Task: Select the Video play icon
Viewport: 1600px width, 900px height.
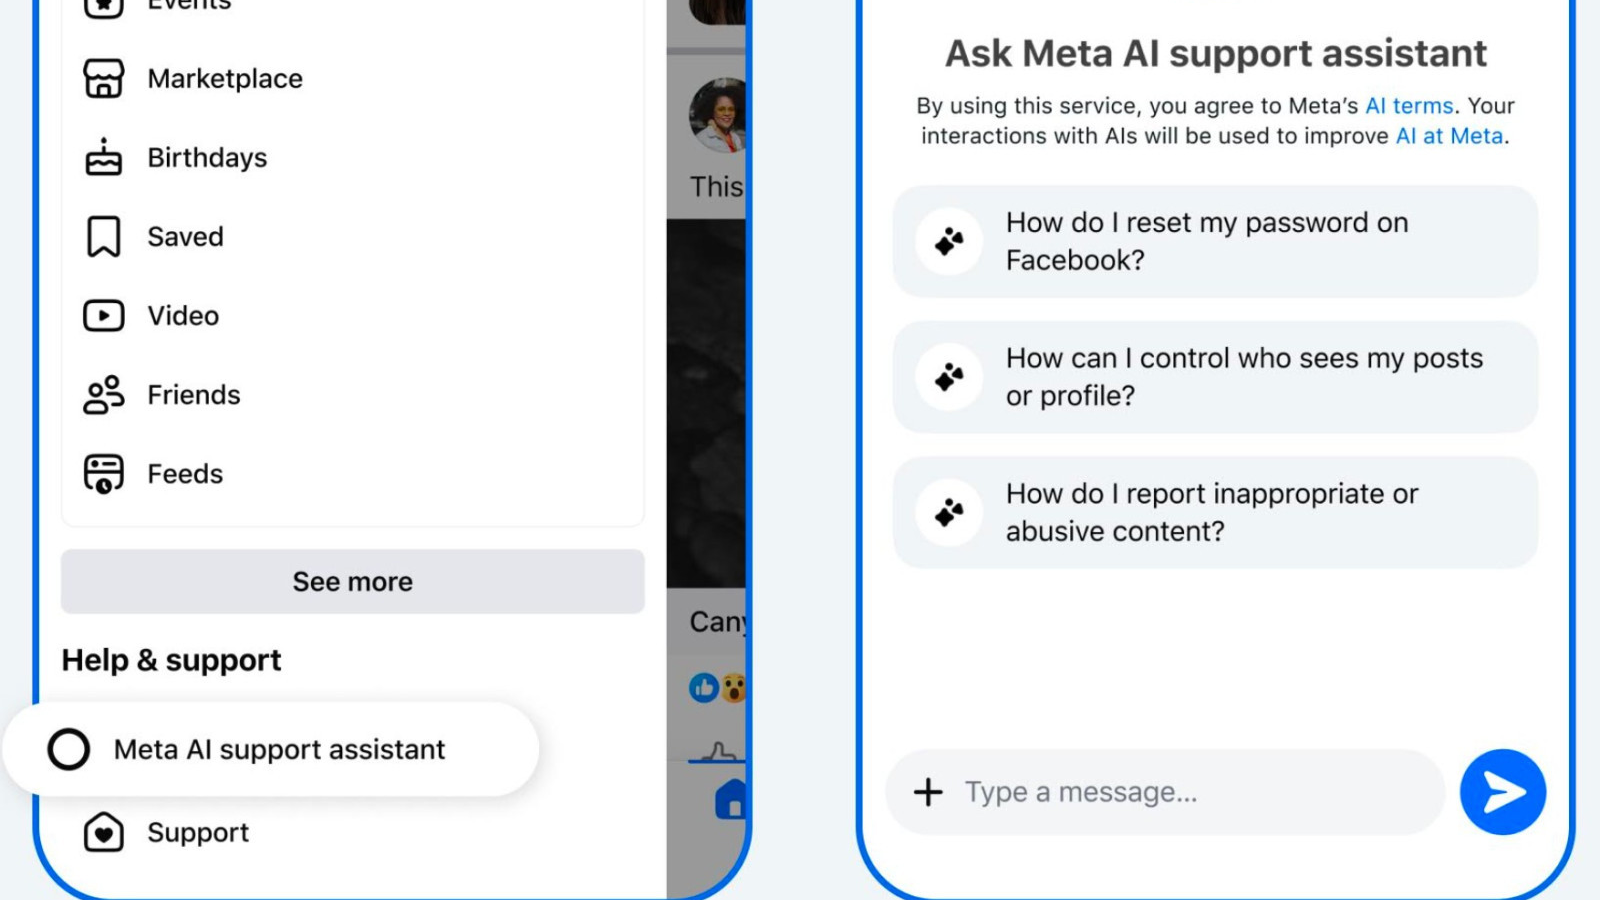Action: 103,316
